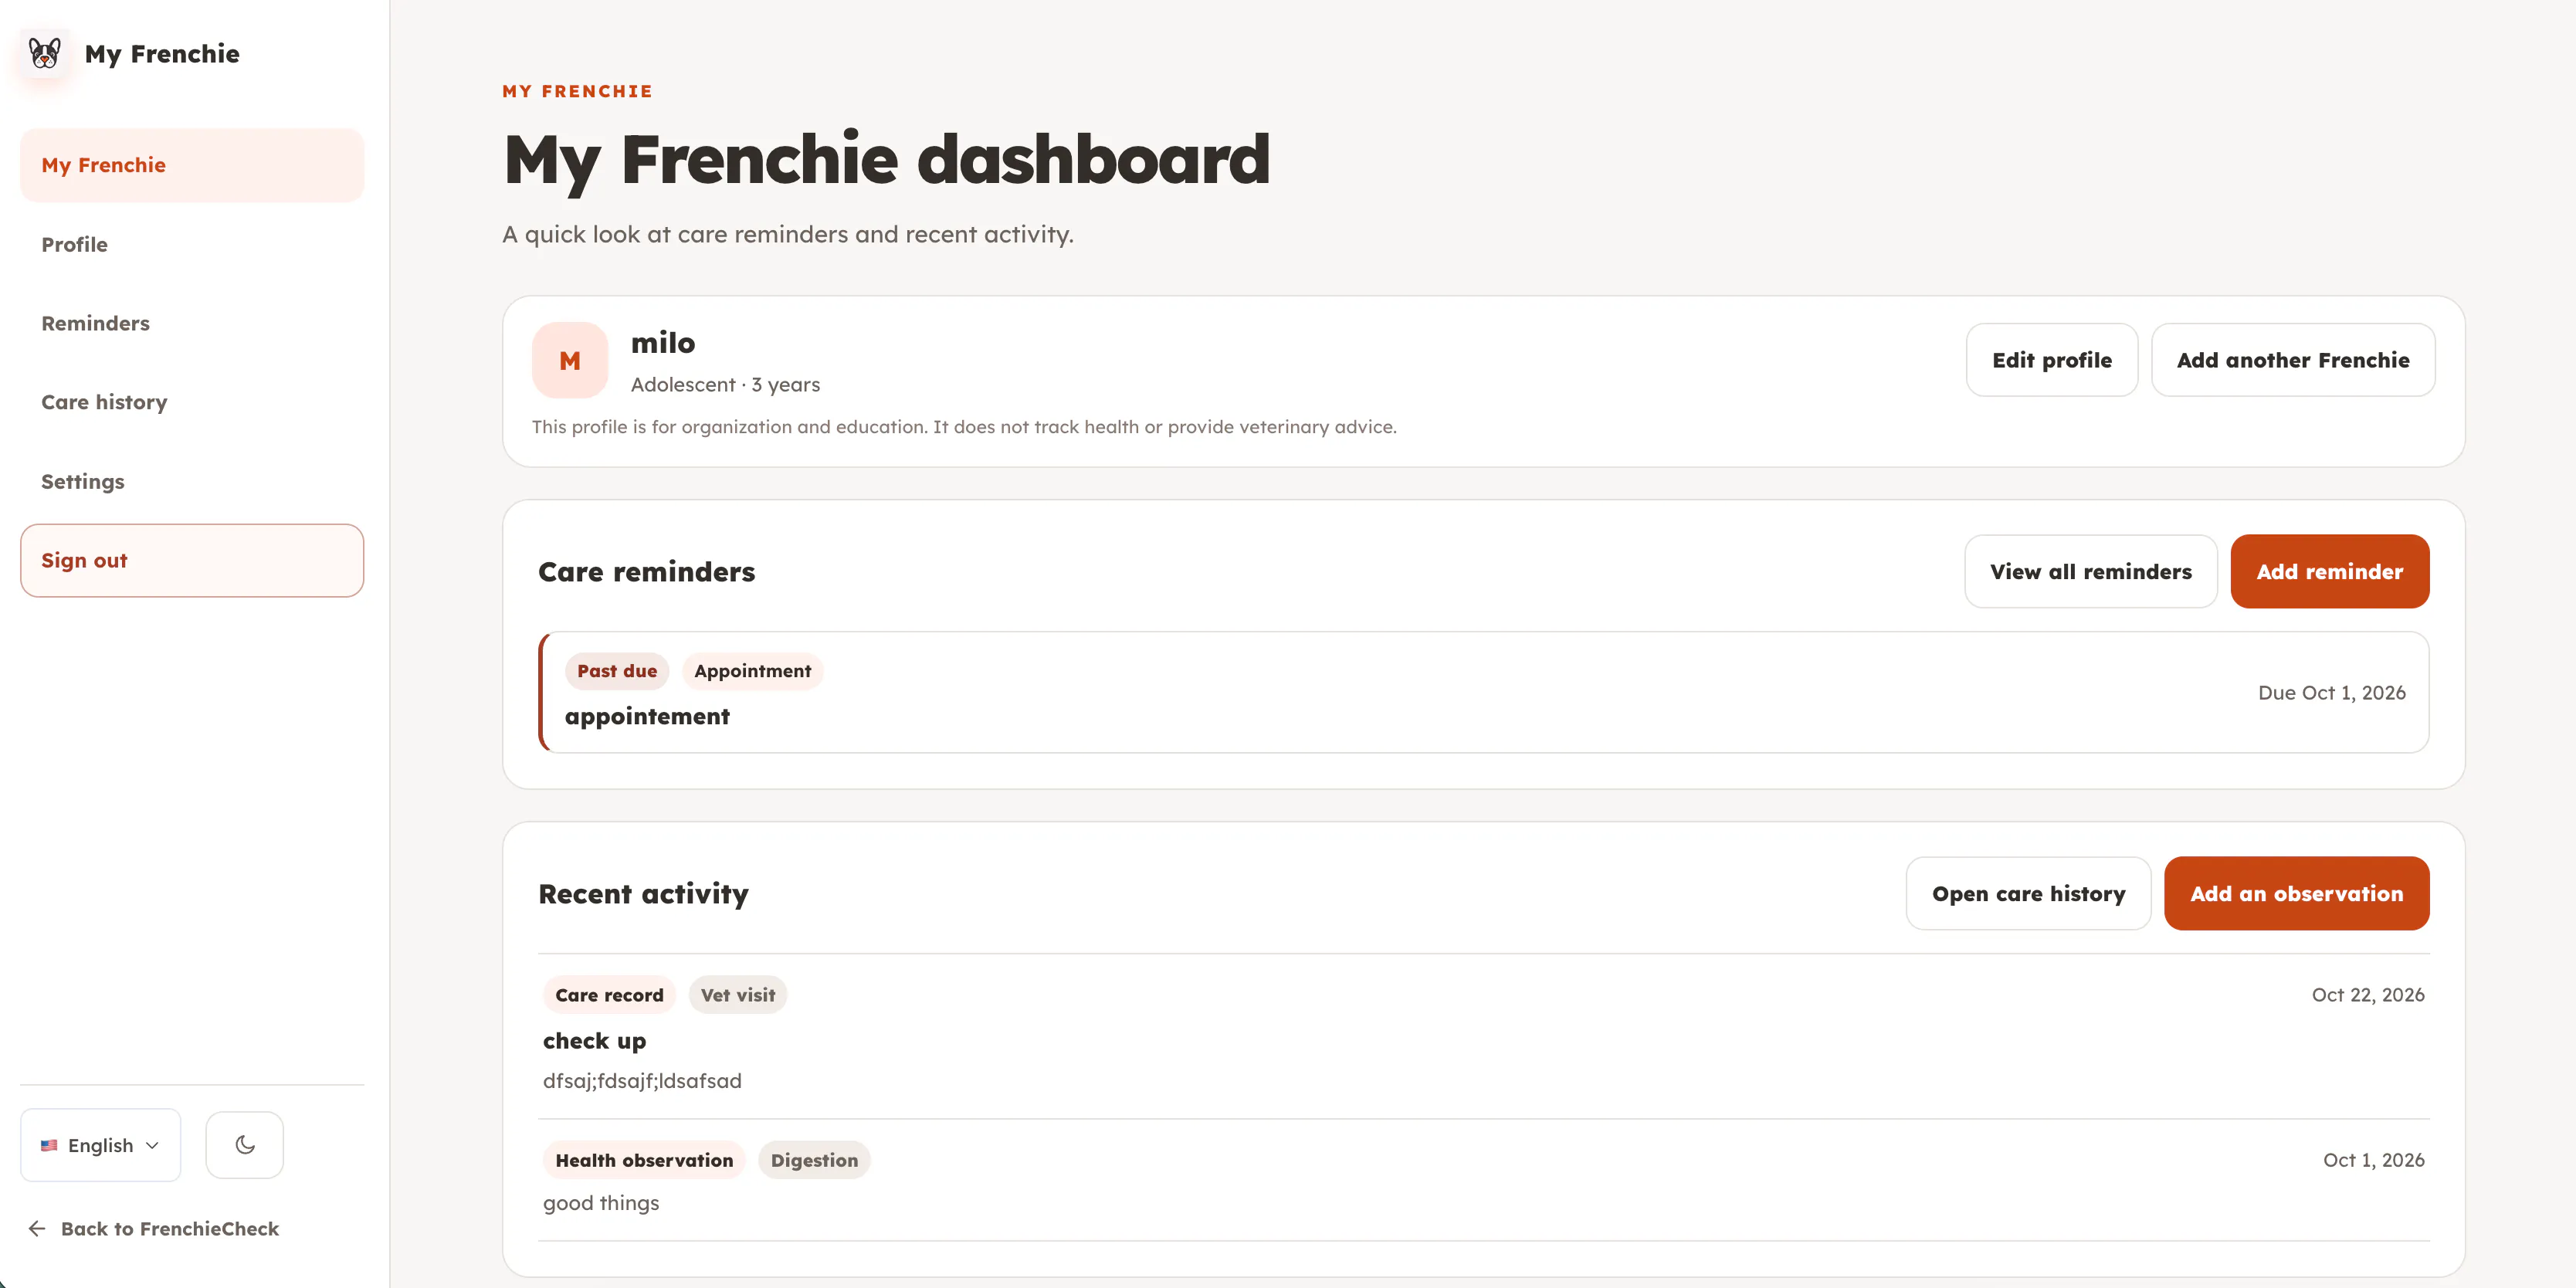Image resolution: width=2576 pixels, height=1288 pixels.
Task: Open the check up activity entry
Action: pos(1484,1037)
